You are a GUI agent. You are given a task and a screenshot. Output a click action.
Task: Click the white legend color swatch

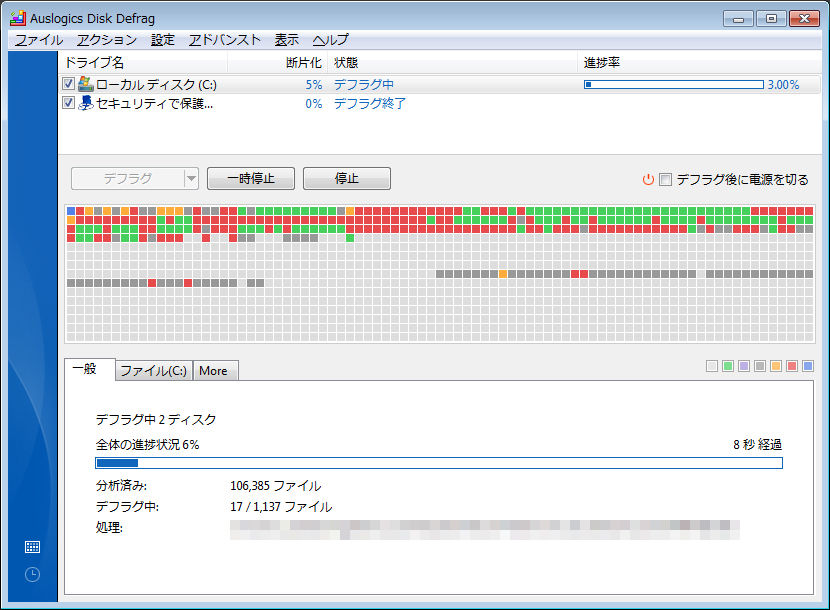[712, 366]
